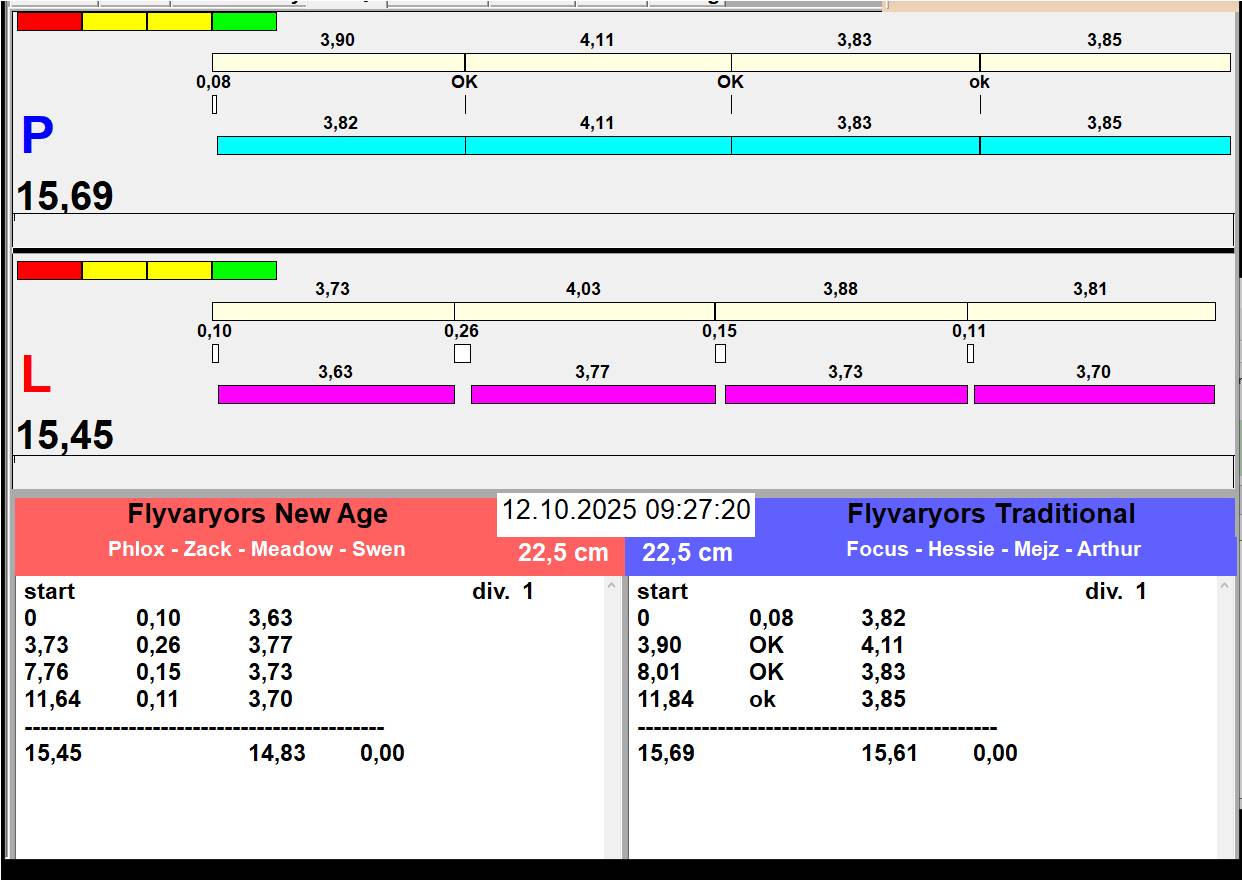Viewport: 1242px width, 880px height.
Task: Click the magenta 3,63 run bar
Action: pyautogui.click(x=336, y=395)
